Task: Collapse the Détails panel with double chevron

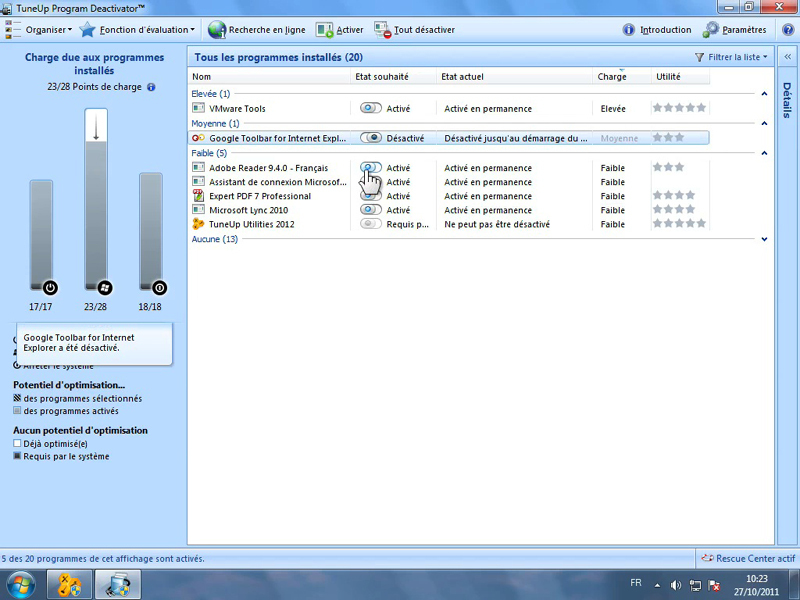Action: [x=787, y=57]
